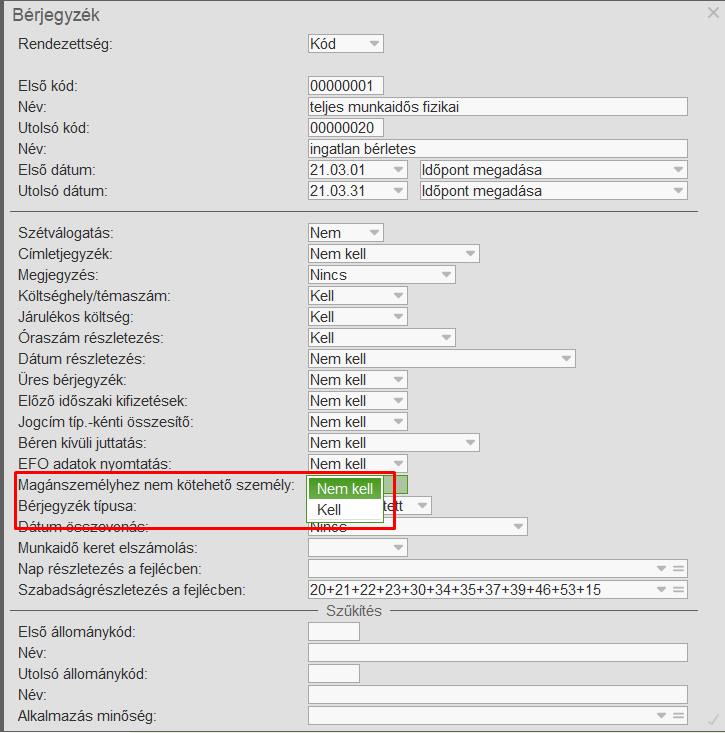The image size is (725, 733).
Task: Open the Címletjegyzék dropdown
Action: tap(394, 254)
